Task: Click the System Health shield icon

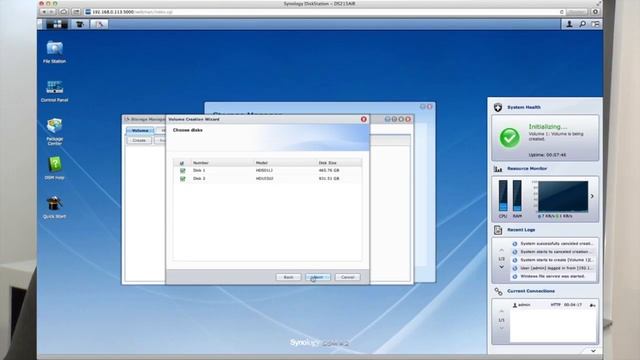Action: pos(498,107)
